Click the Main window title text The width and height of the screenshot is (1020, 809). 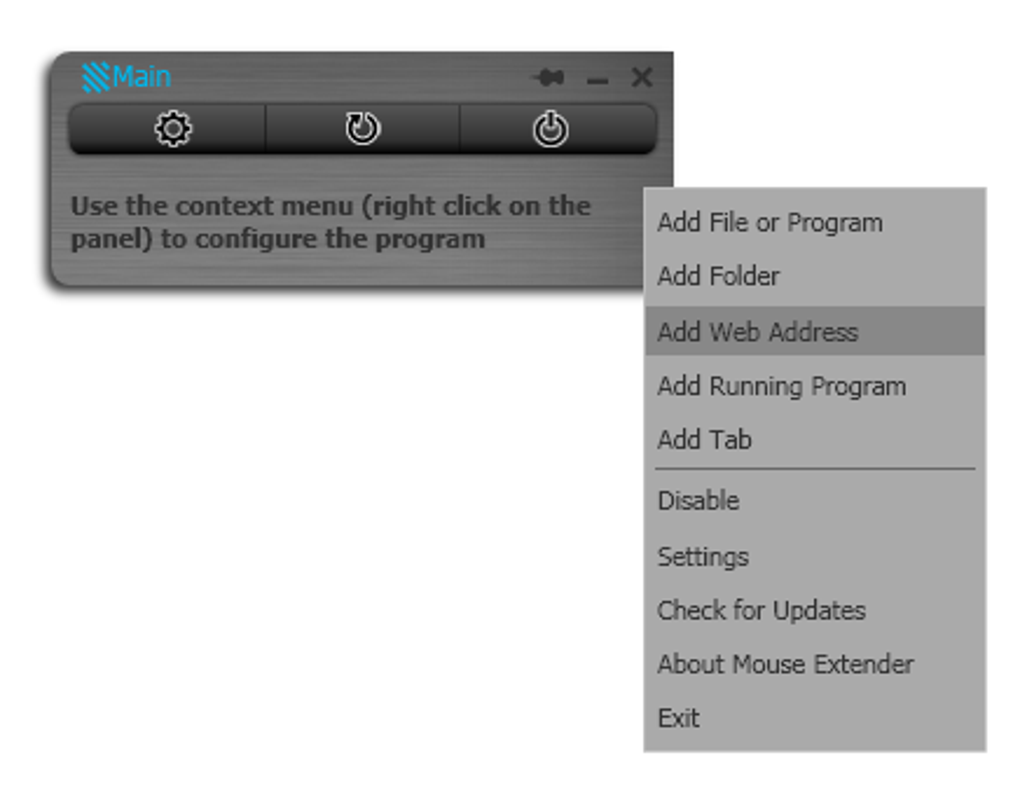(x=141, y=76)
